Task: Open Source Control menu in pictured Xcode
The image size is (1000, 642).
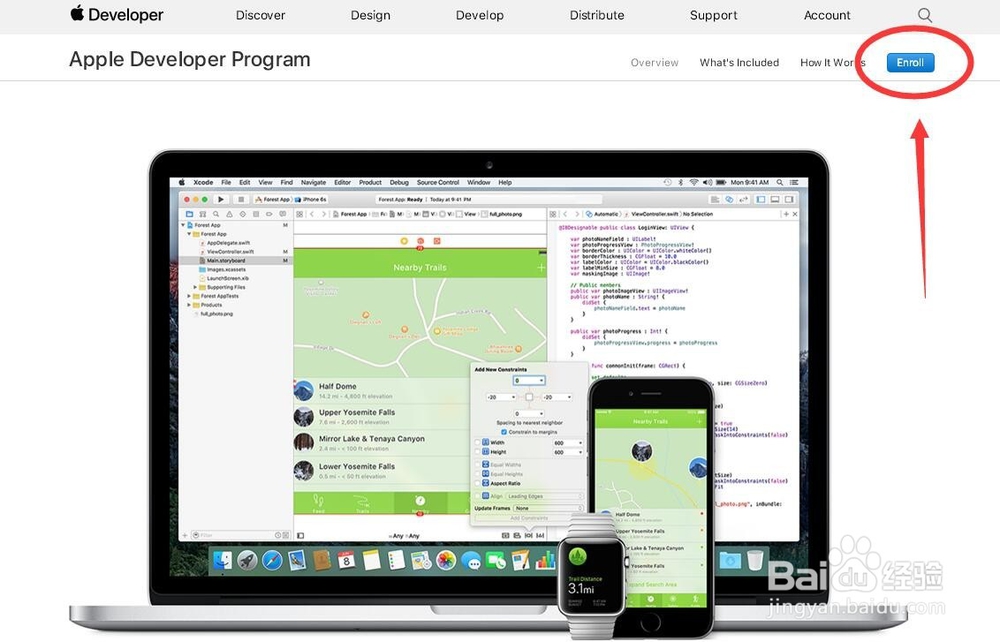Action: tap(438, 182)
